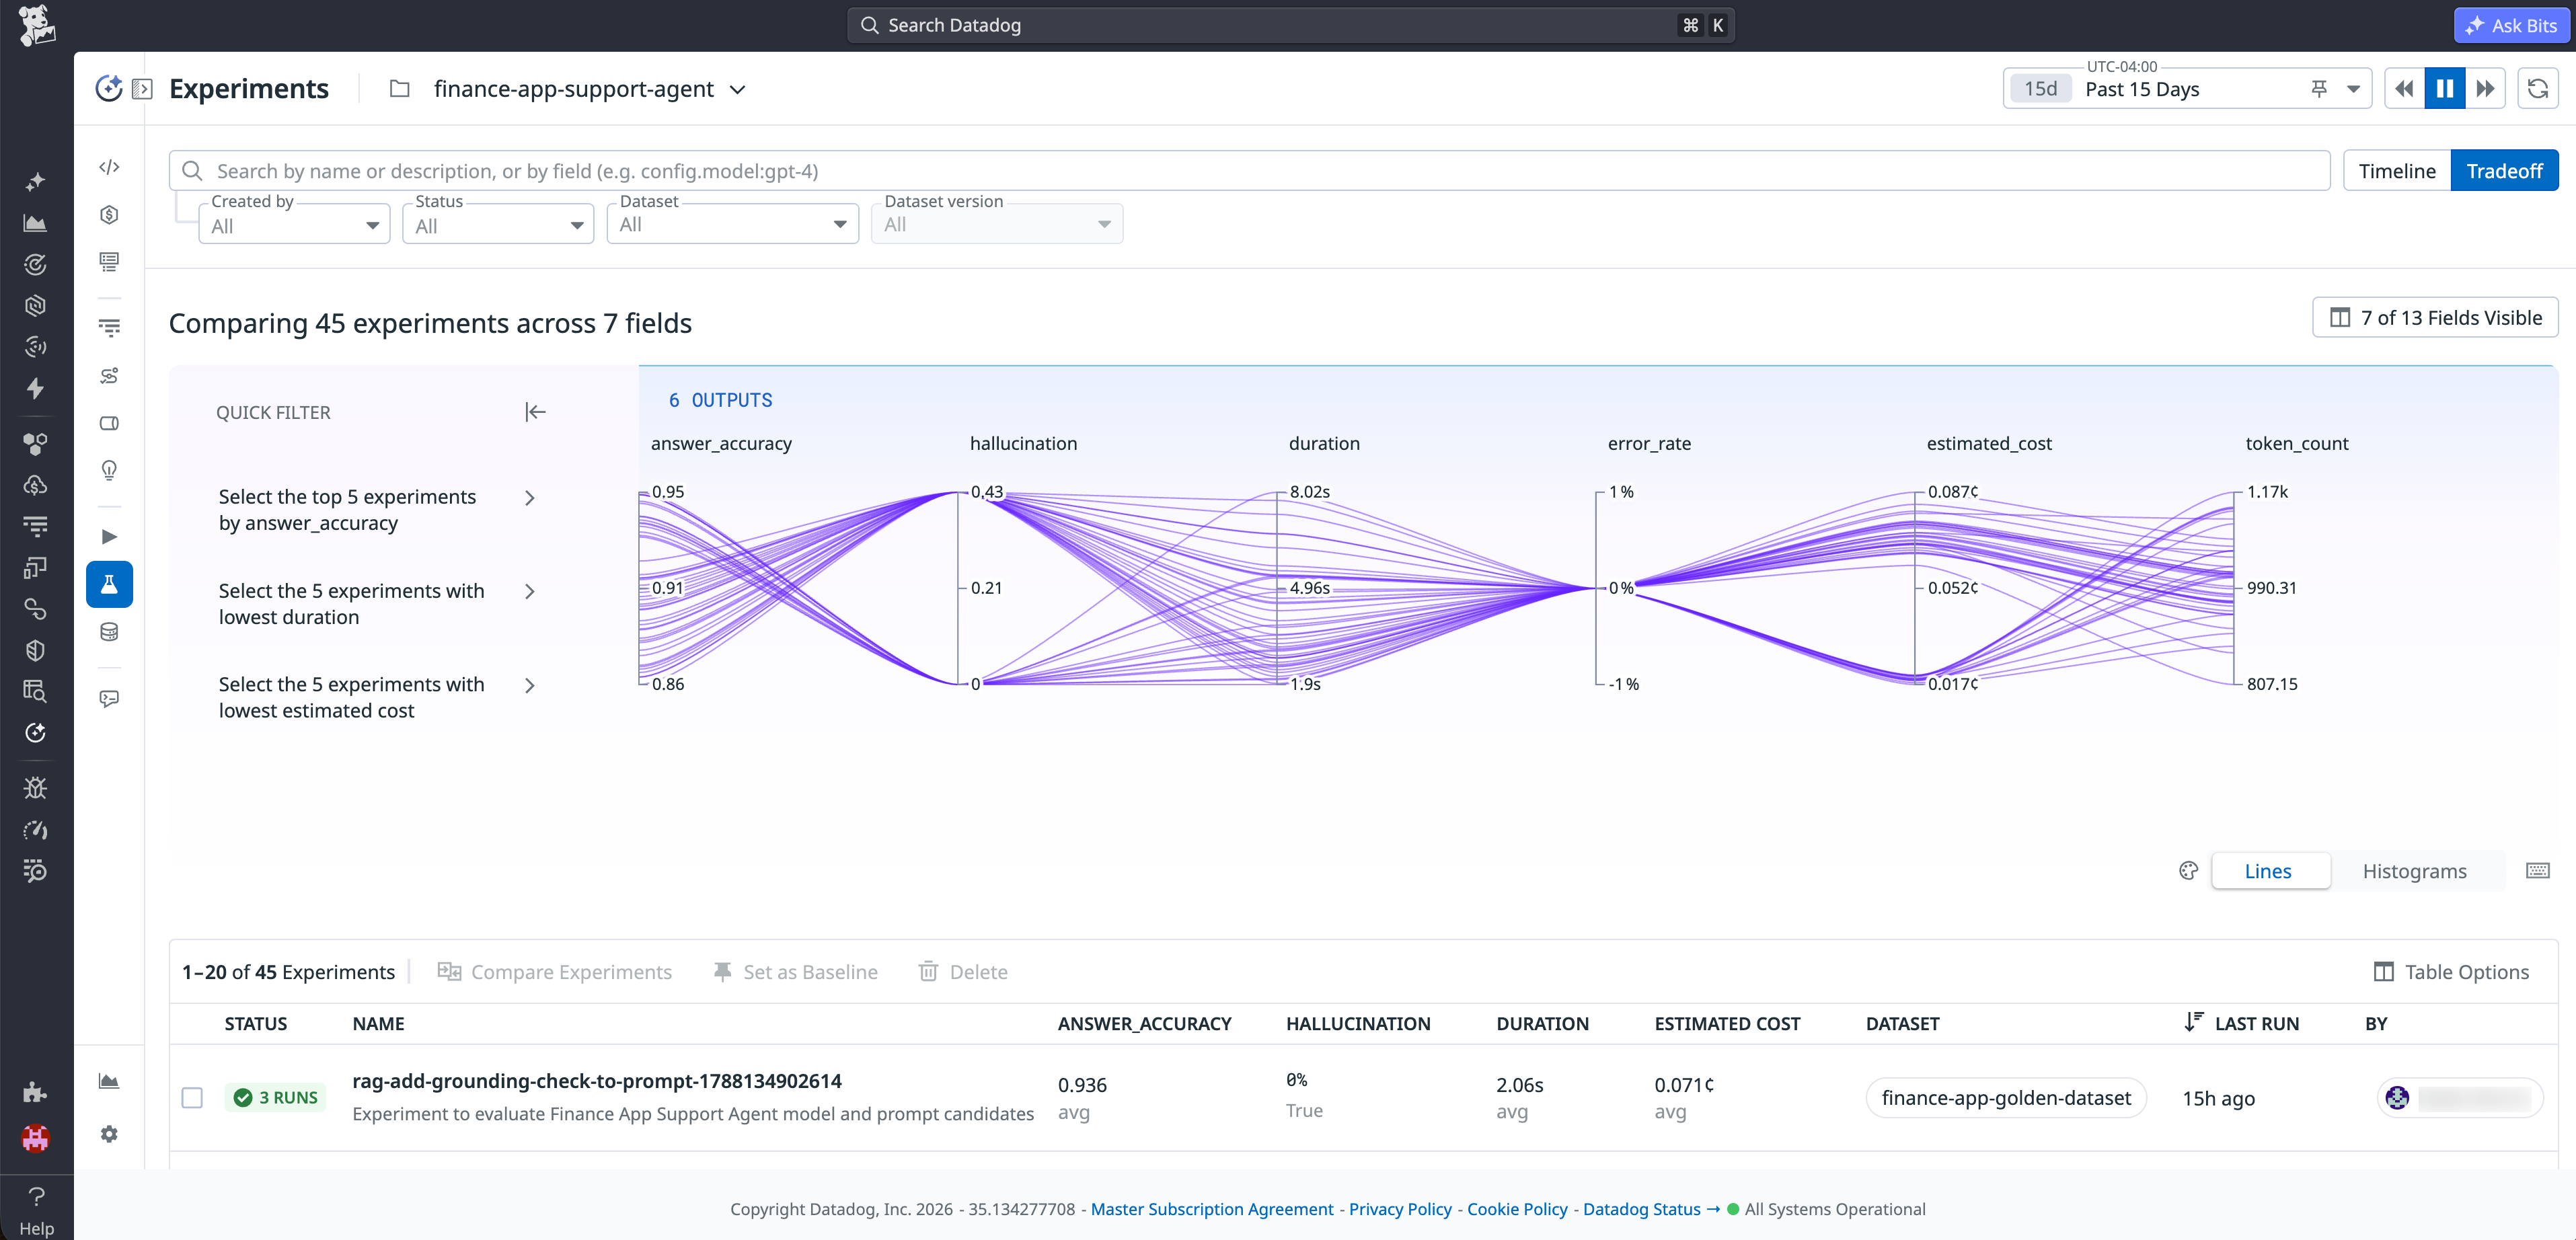Open the Datadog home logo
Viewport: 2576px width, 1240px height.
pyautogui.click(x=36, y=25)
